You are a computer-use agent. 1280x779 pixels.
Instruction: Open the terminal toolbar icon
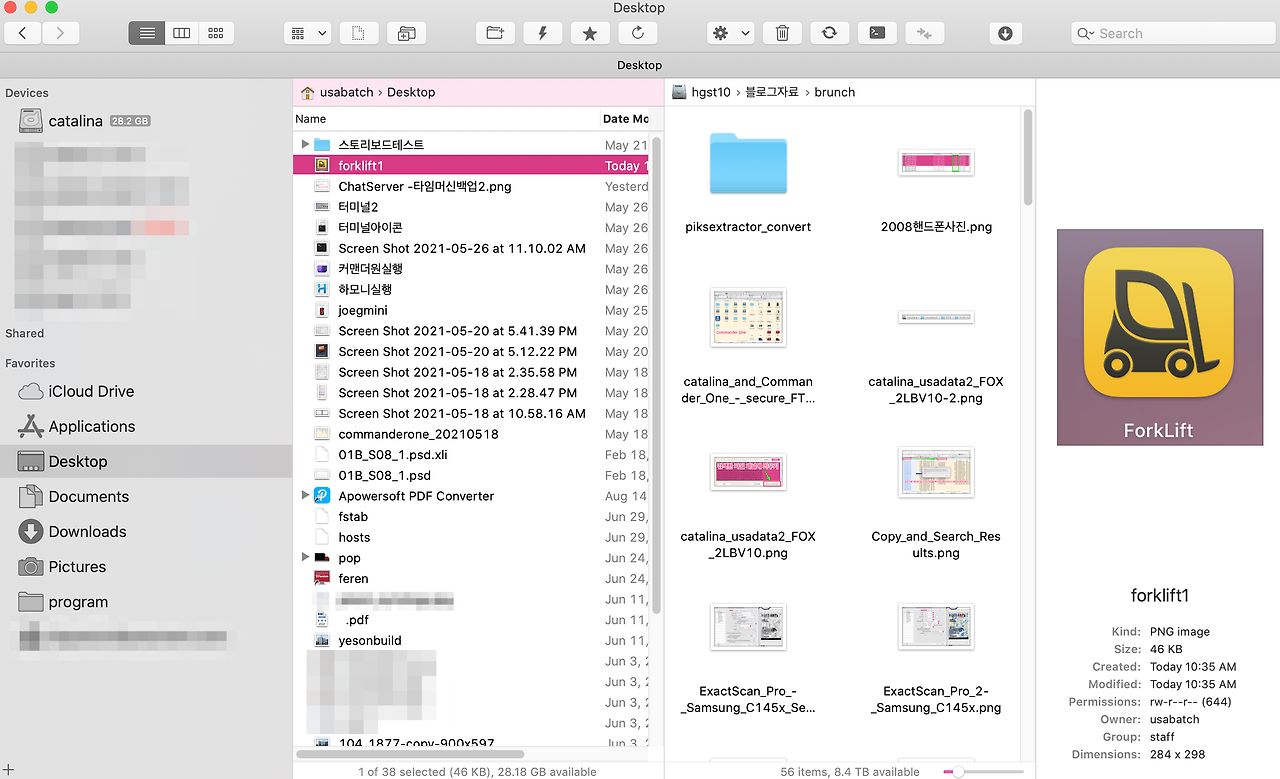[x=877, y=33]
